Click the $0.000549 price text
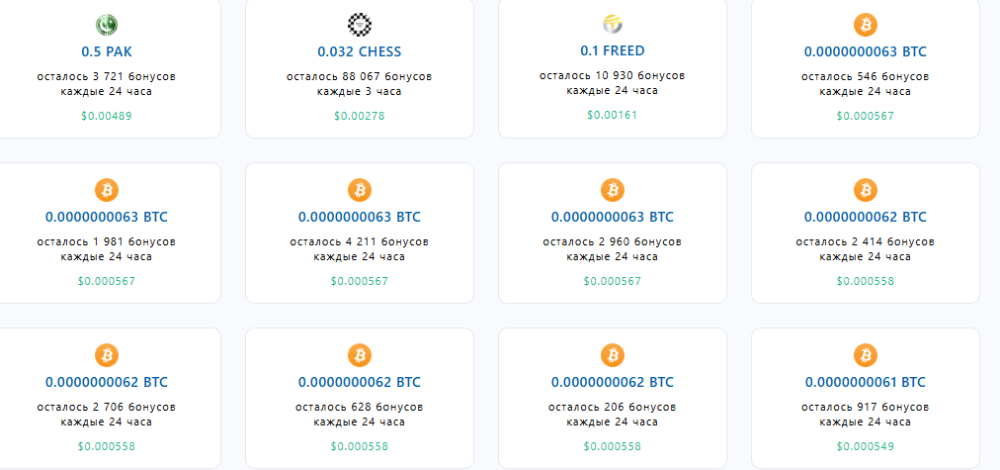The width and height of the screenshot is (1000, 470). 865,445
